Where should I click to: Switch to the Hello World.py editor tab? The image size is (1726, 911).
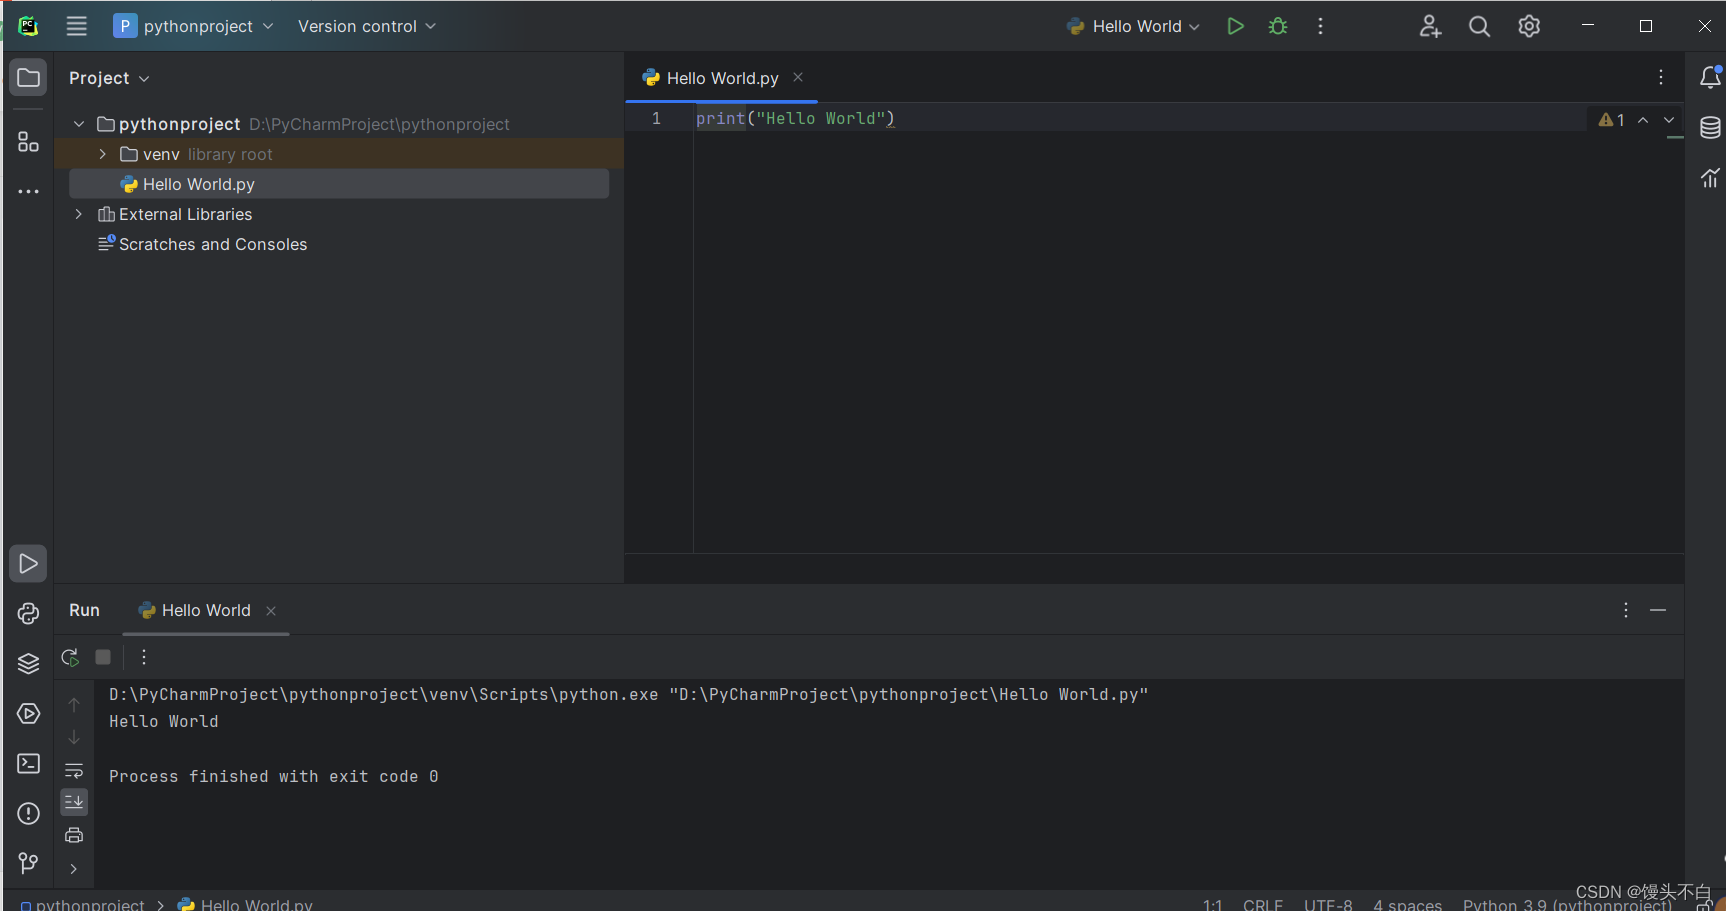click(721, 77)
